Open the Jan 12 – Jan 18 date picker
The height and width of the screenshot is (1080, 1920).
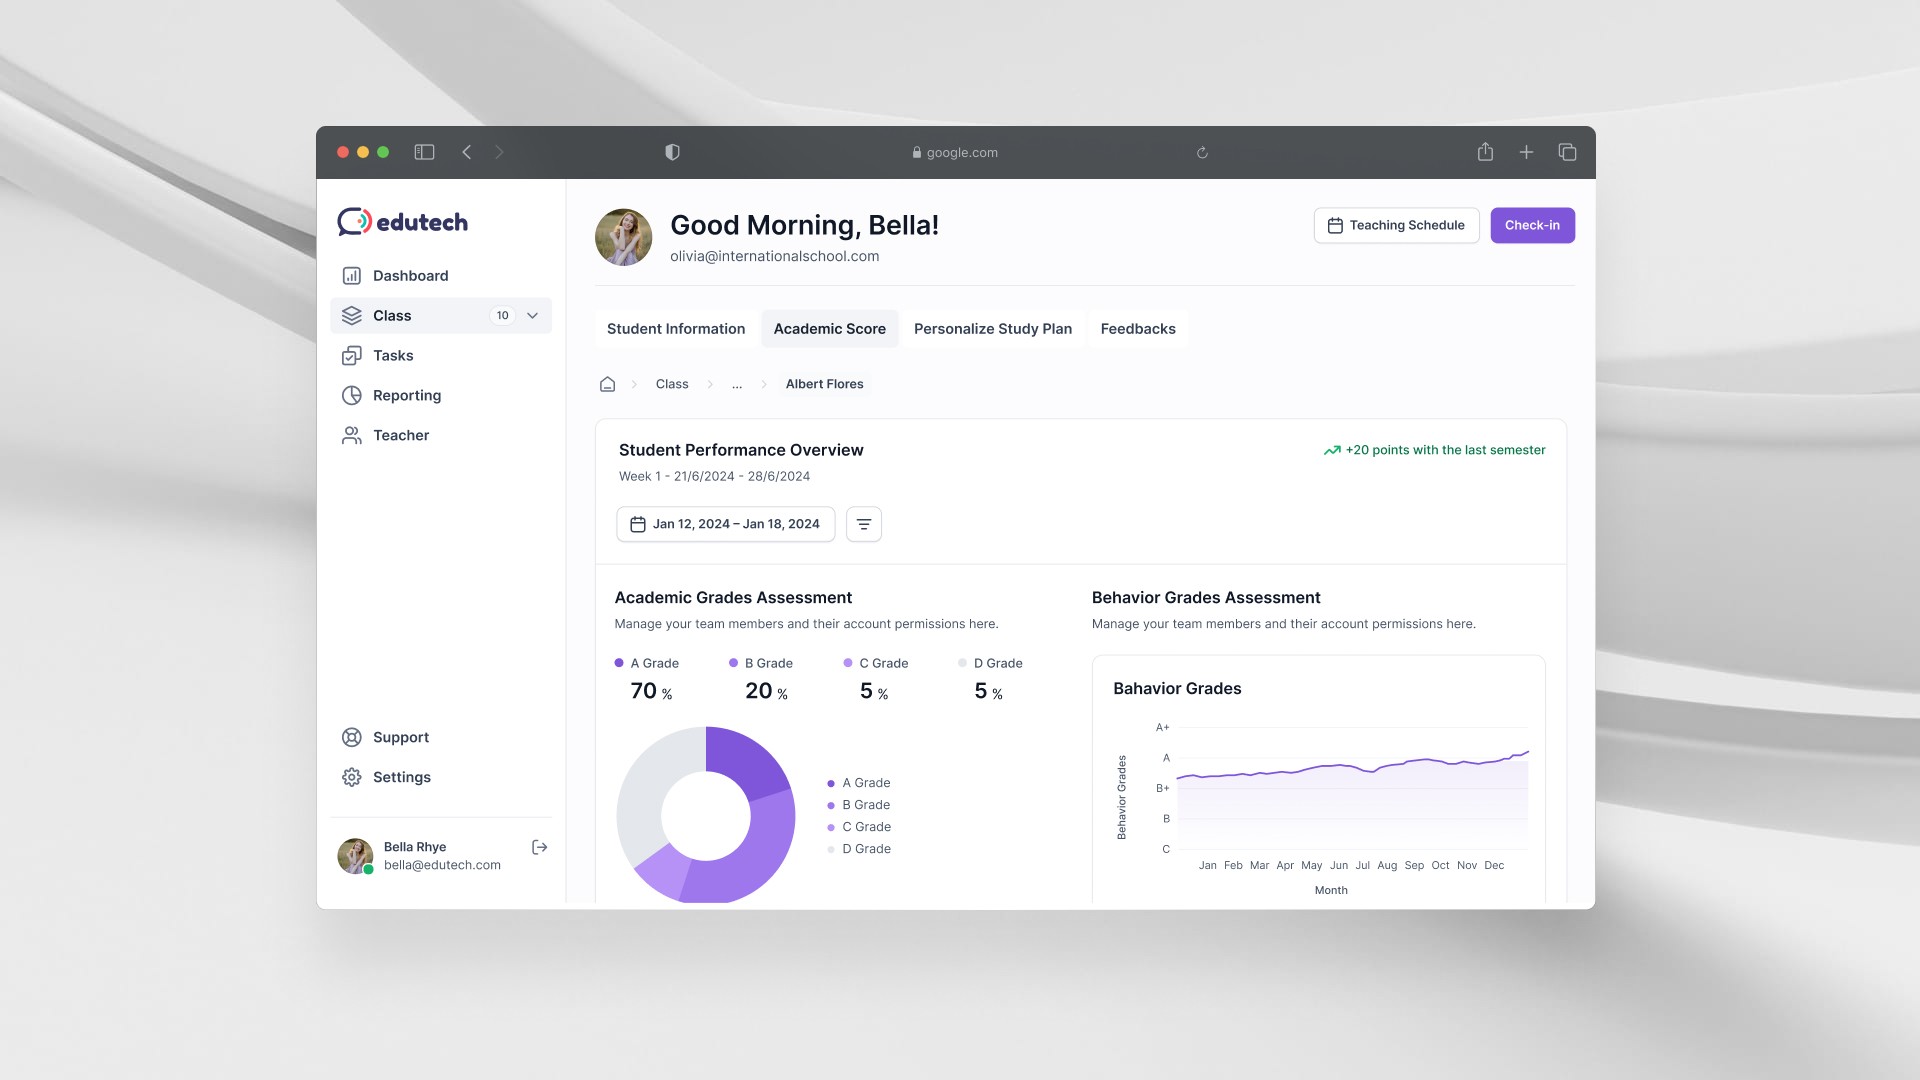point(725,523)
